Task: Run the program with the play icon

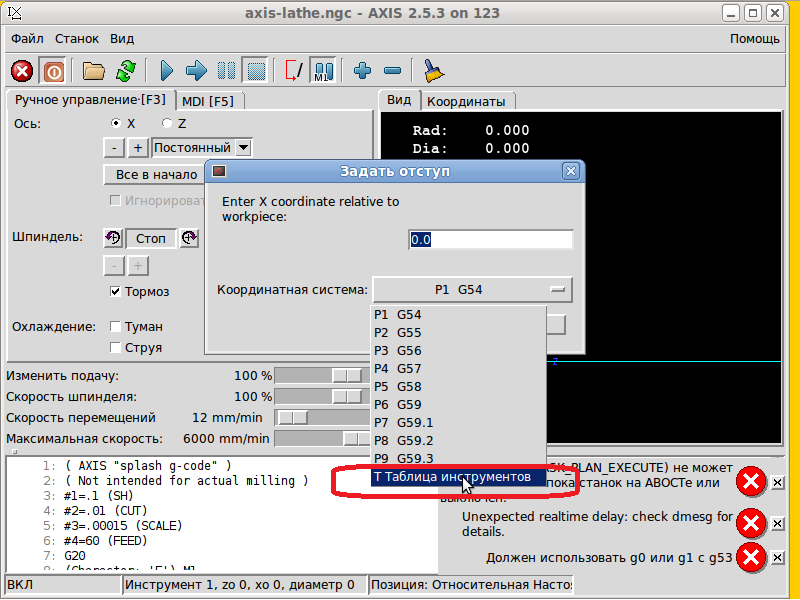Action: tap(166, 71)
